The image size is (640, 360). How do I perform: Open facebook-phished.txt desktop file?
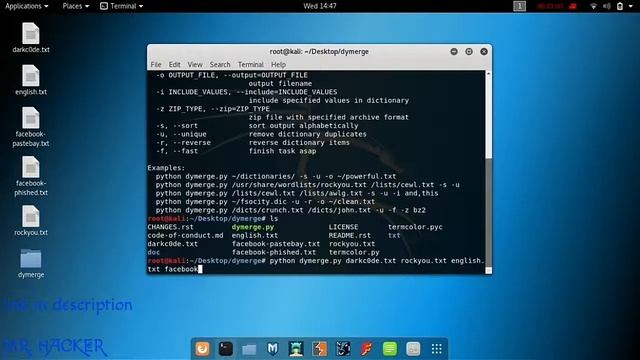(x=31, y=176)
